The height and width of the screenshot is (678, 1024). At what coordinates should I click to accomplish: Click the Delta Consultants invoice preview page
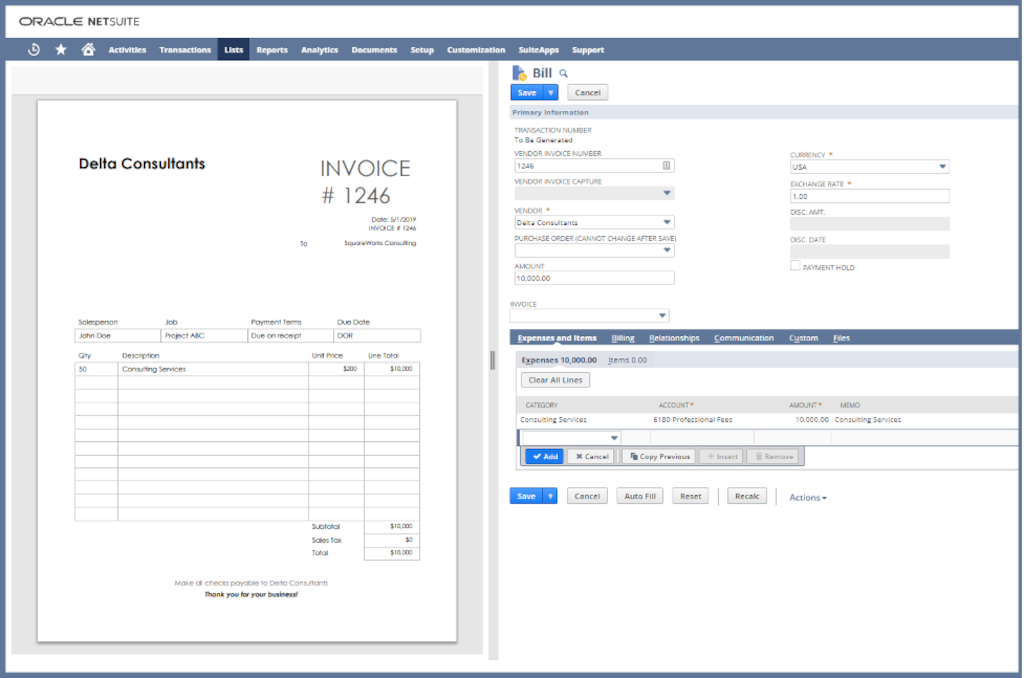[247, 371]
